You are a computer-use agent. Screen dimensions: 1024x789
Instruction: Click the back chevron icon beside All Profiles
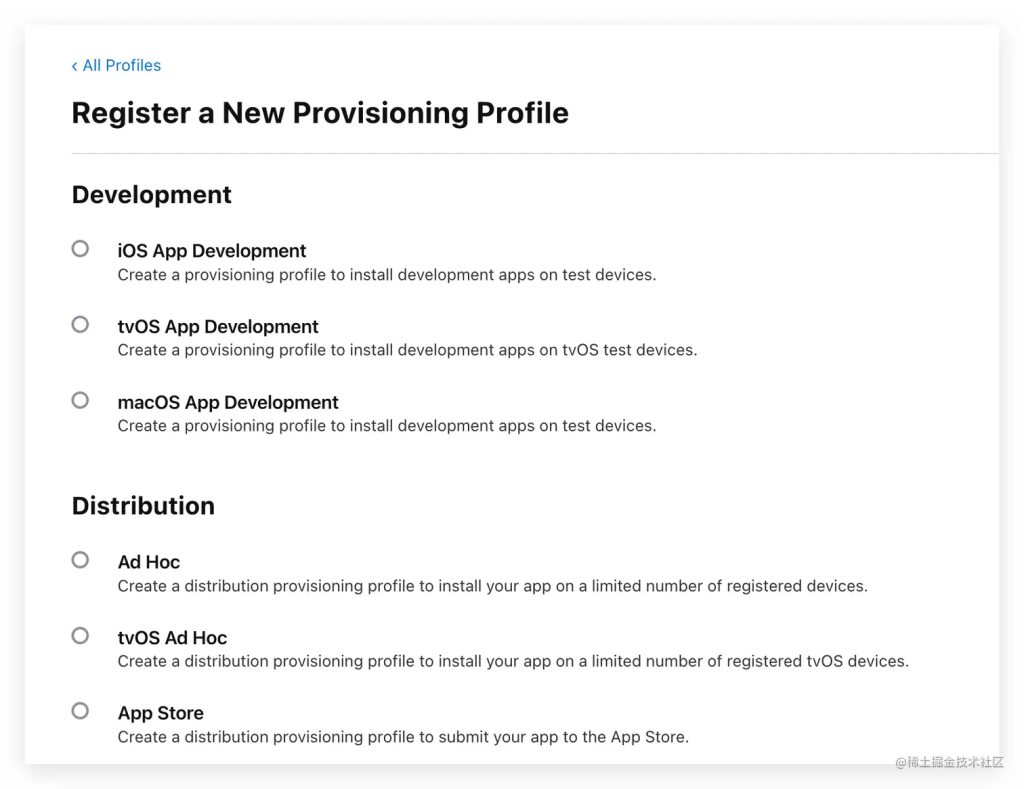(x=74, y=65)
